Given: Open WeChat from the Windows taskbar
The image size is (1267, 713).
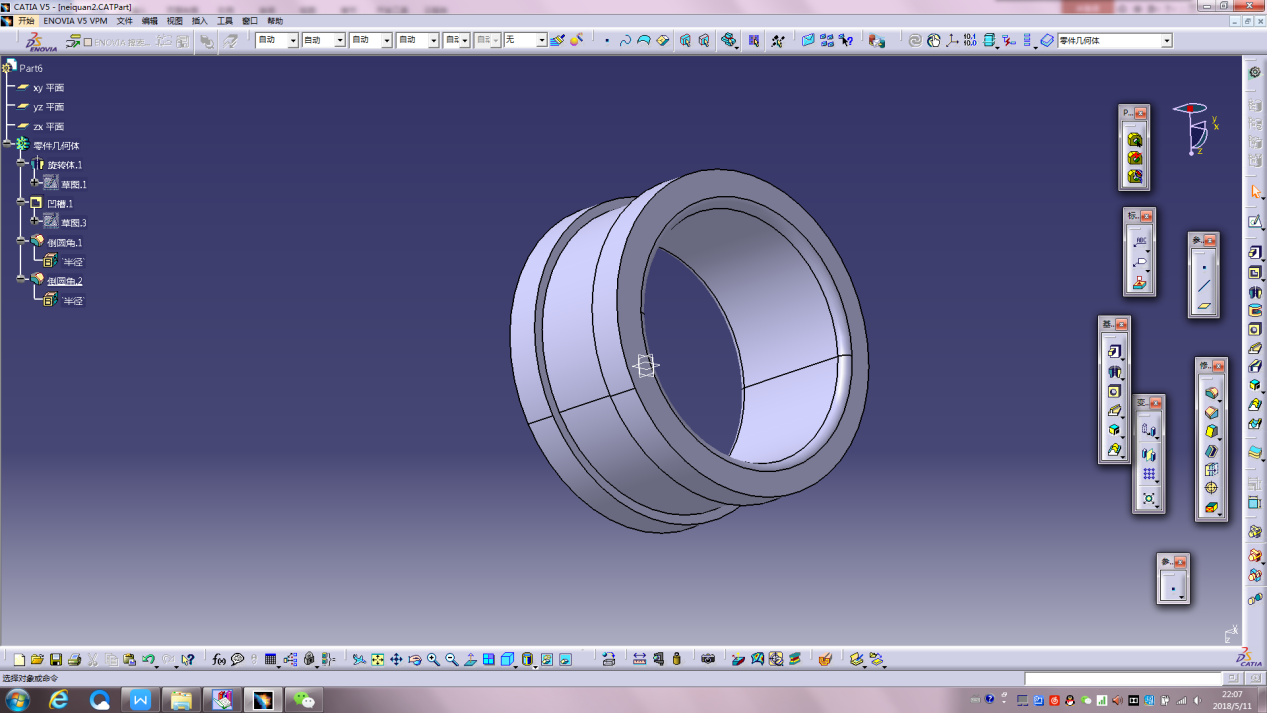Looking at the screenshot, I should pyautogui.click(x=304, y=700).
